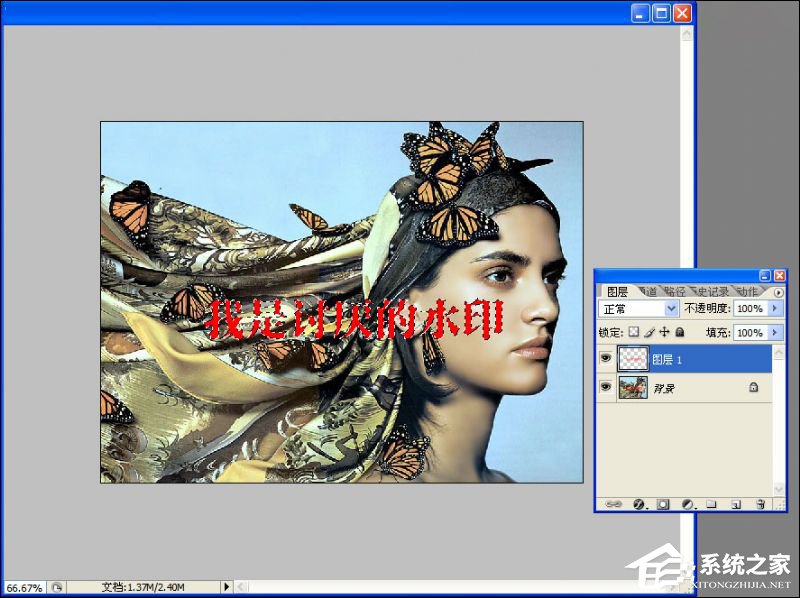Switch to the 历史记录 tab

[712, 290]
